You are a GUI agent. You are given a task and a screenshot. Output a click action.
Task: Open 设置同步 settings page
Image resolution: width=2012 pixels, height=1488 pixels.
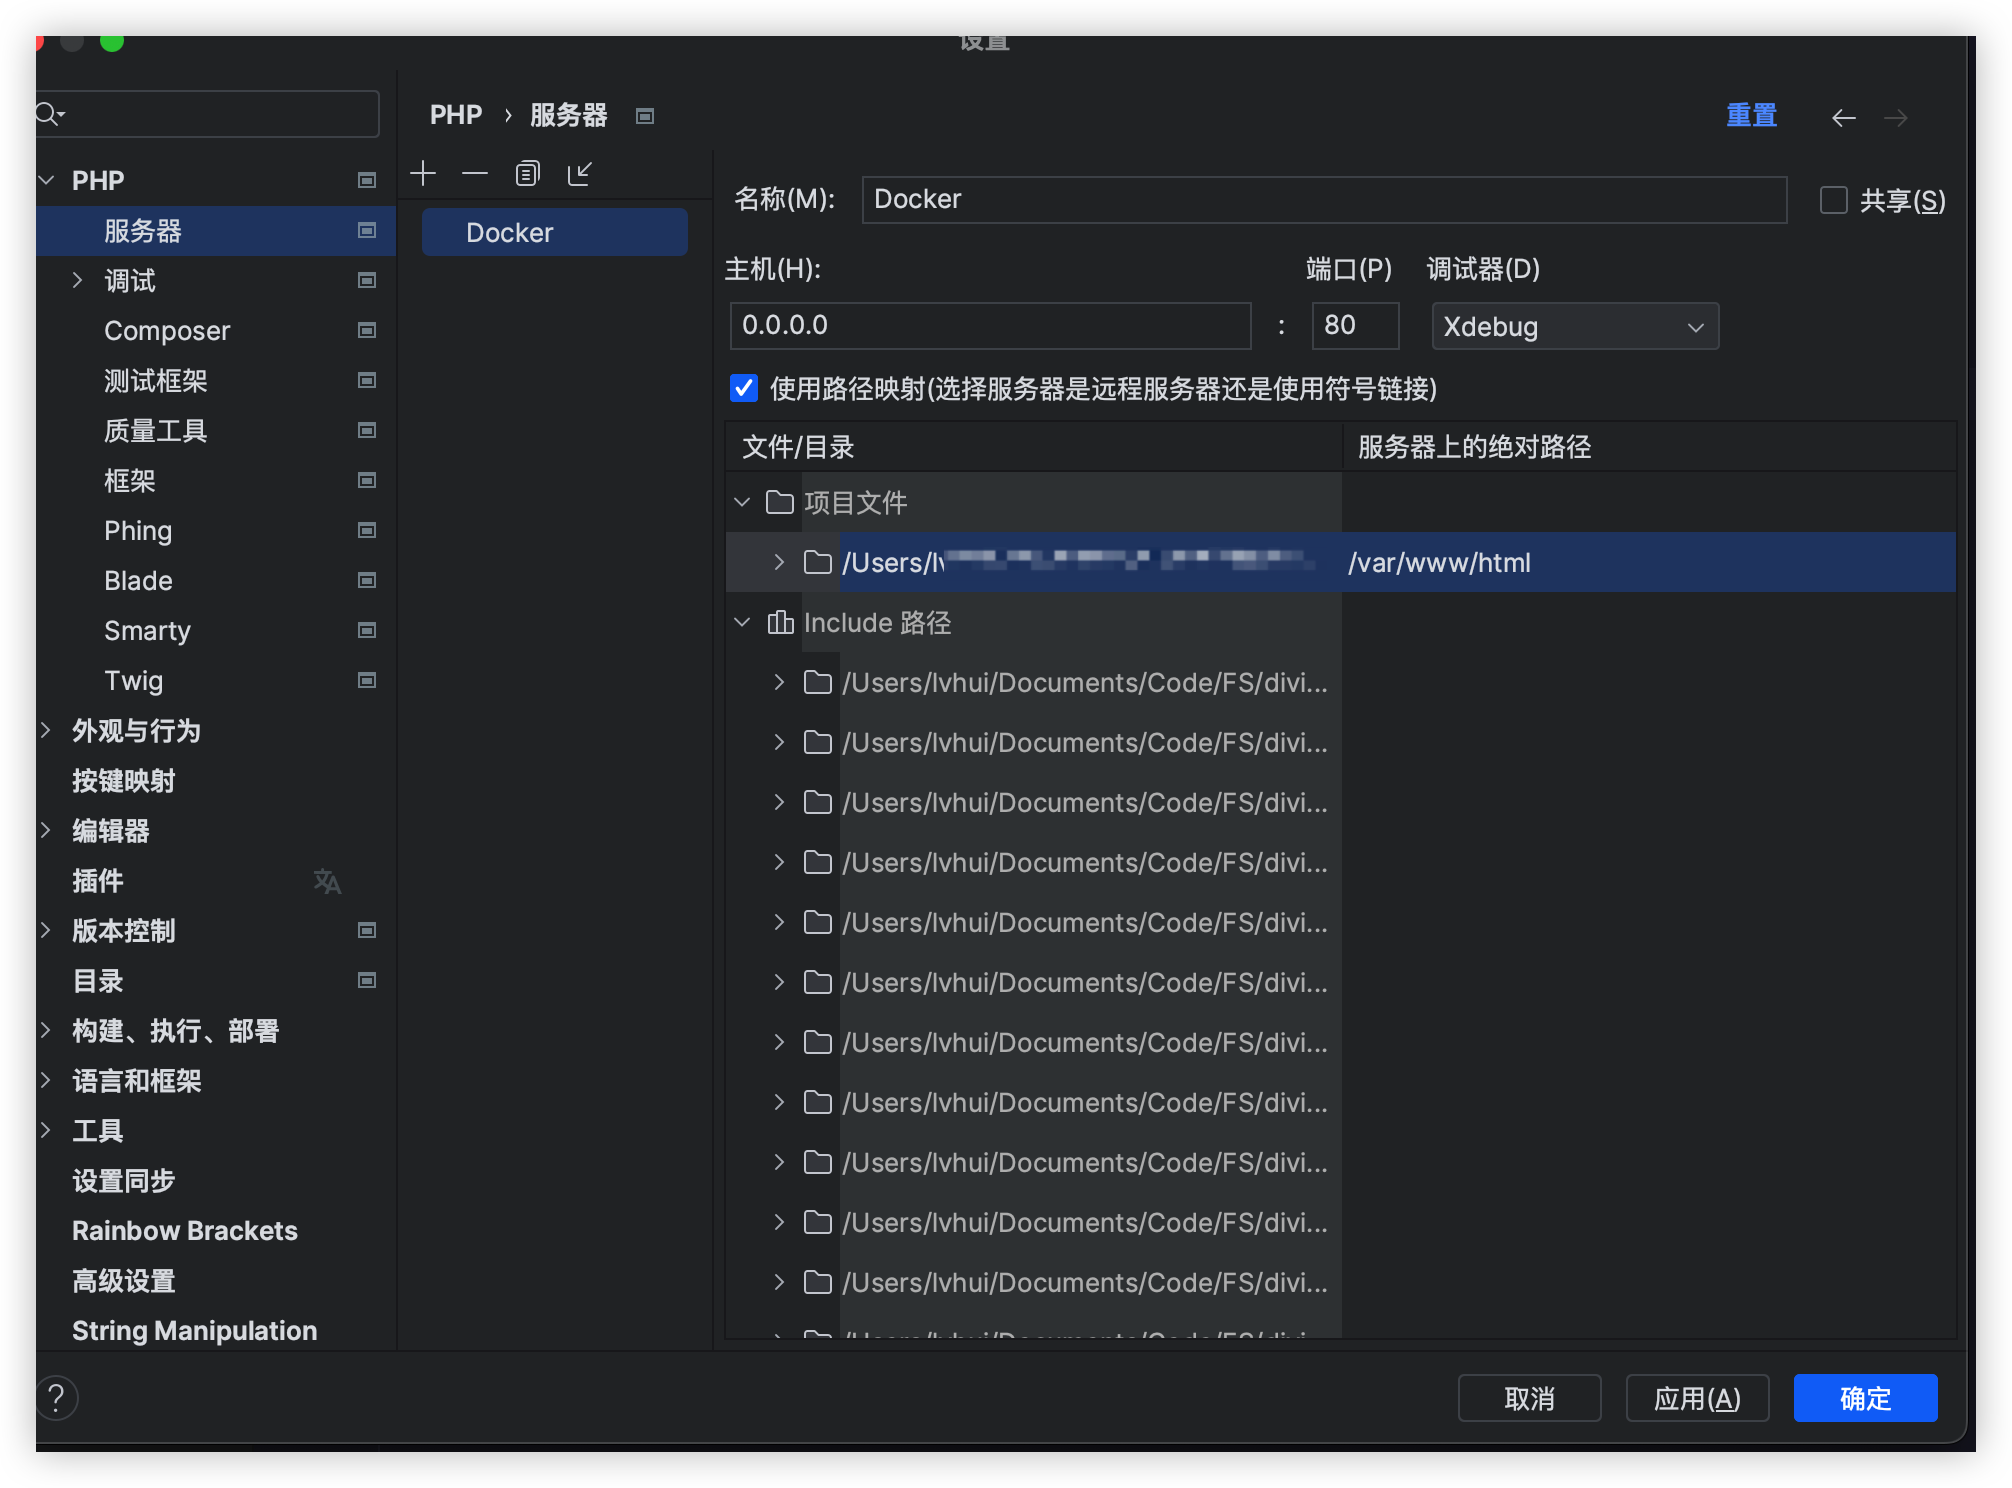coord(124,1180)
